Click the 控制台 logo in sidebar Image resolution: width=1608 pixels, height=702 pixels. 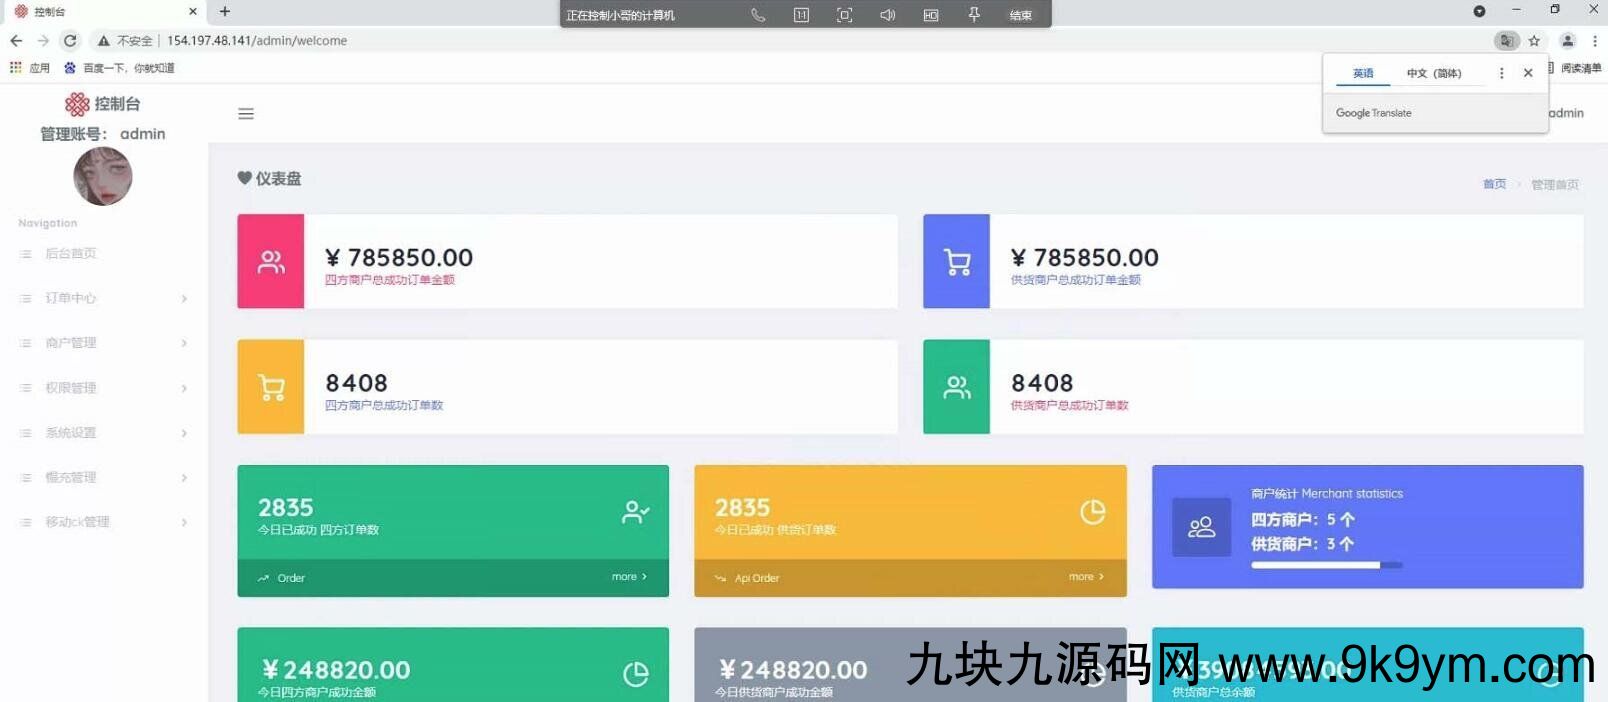click(x=102, y=104)
